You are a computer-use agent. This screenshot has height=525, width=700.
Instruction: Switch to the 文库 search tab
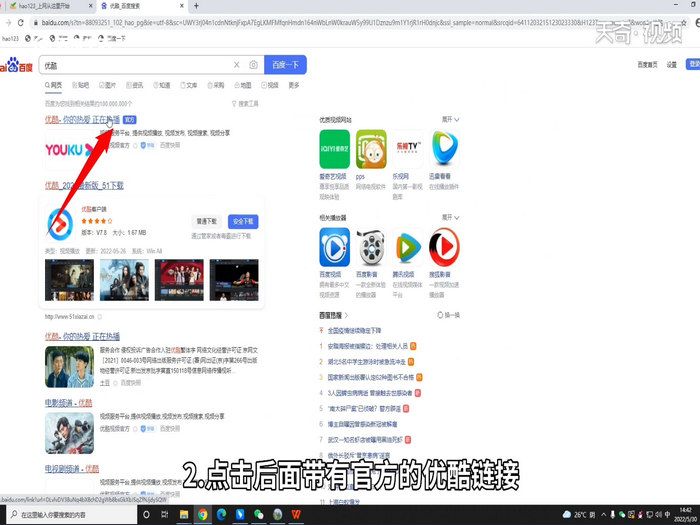[189, 85]
